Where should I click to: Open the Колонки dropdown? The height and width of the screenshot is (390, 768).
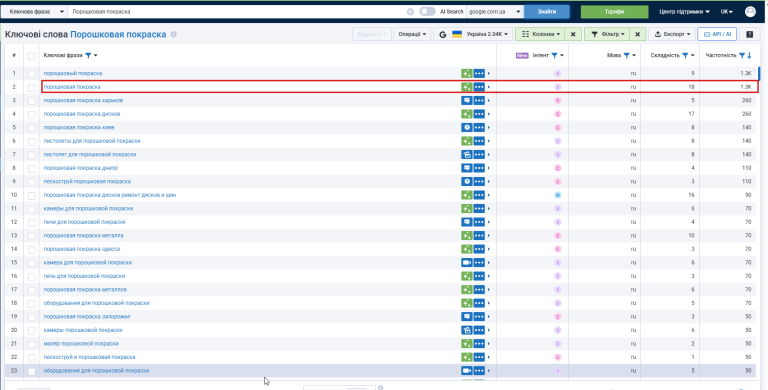[x=540, y=34]
